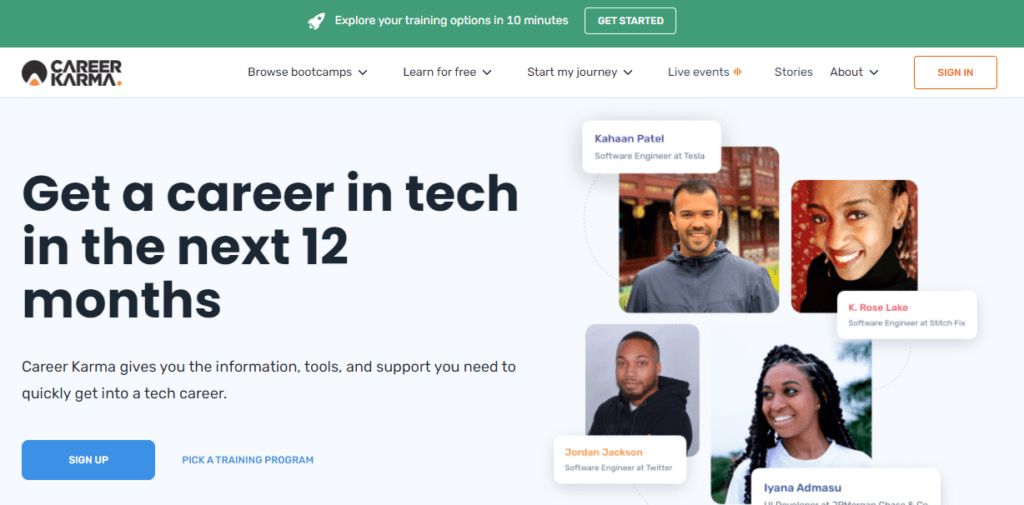Screen dimensions: 1024x505
Task: Click the 'Software Engineer at Tesla' text
Action: (649, 156)
